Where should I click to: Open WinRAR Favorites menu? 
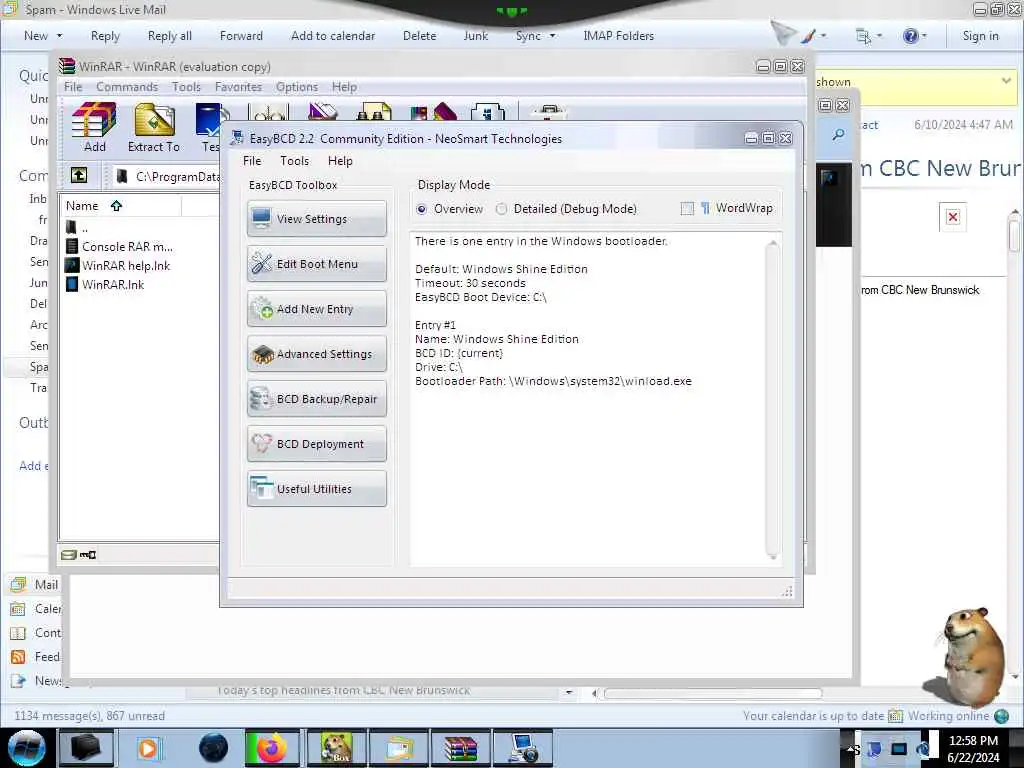click(x=238, y=87)
